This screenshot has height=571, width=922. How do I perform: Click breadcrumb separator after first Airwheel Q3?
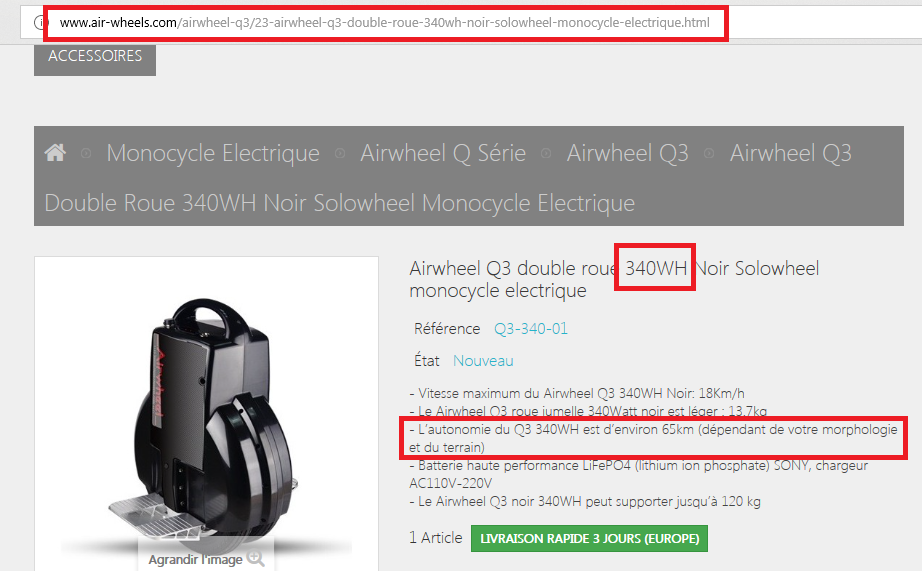click(x=709, y=153)
